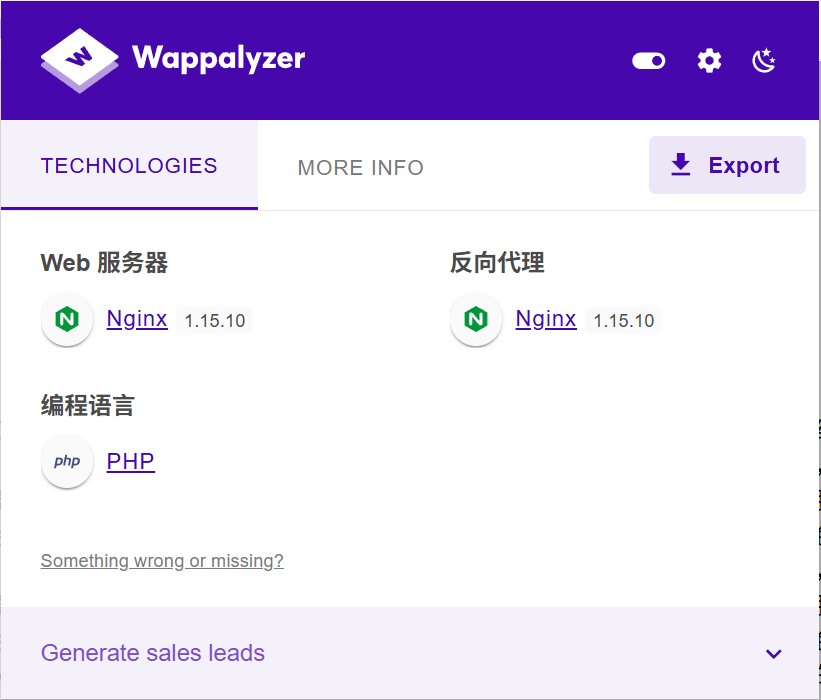Click the PHP logo icon
The width and height of the screenshot is (821, 700).
point(67,461)
